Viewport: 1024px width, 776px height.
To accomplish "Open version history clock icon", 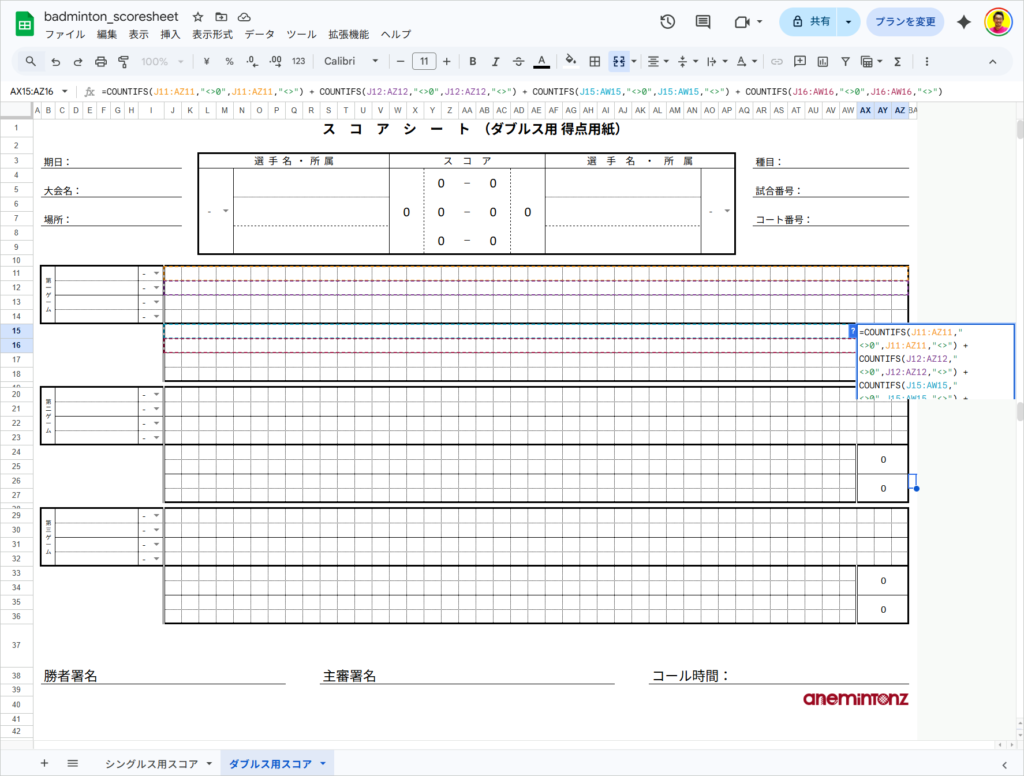I will coord(668,21).
